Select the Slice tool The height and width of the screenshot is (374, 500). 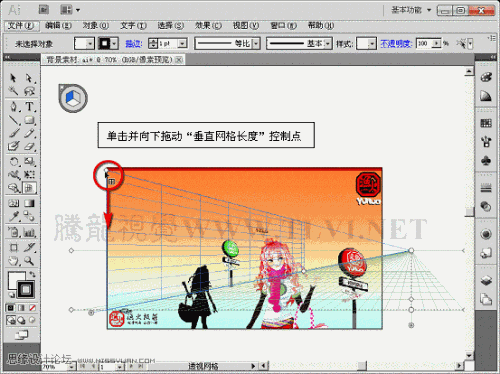click(x=29, y=247)
